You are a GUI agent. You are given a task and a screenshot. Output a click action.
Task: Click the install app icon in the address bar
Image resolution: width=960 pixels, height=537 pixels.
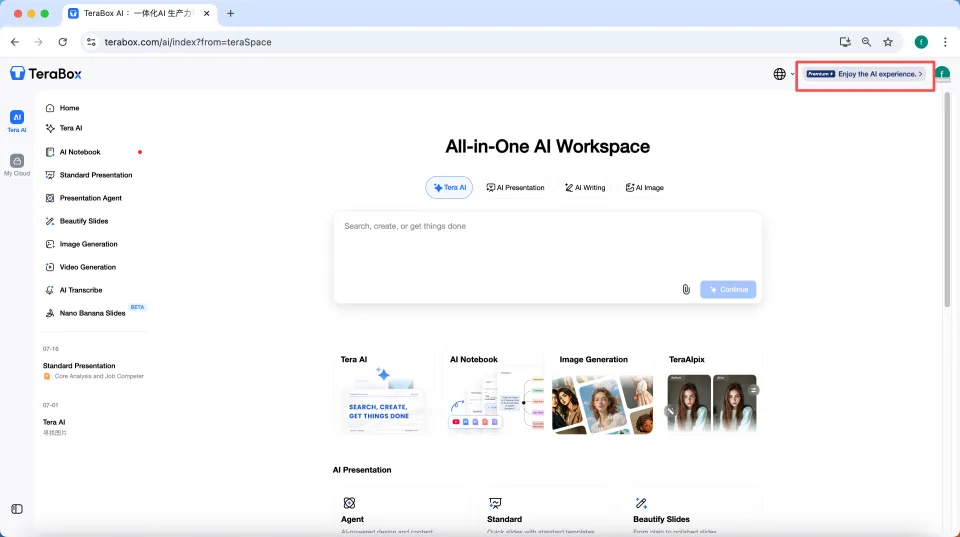click(x=845, y=42)
